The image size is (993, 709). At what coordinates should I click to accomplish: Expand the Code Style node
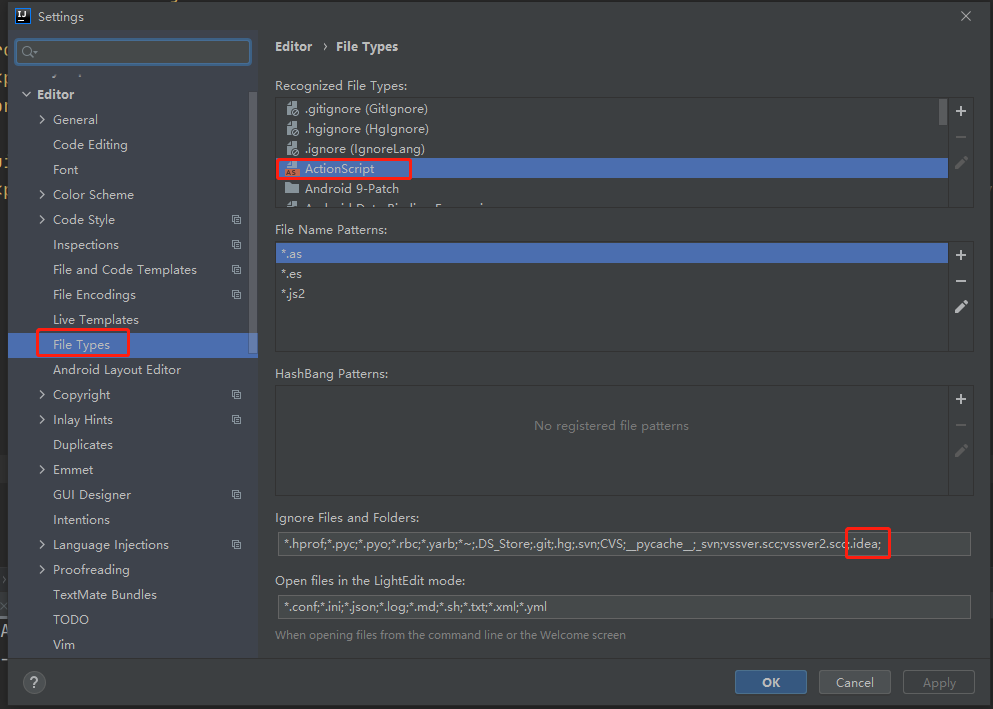(x=42, y=220)
